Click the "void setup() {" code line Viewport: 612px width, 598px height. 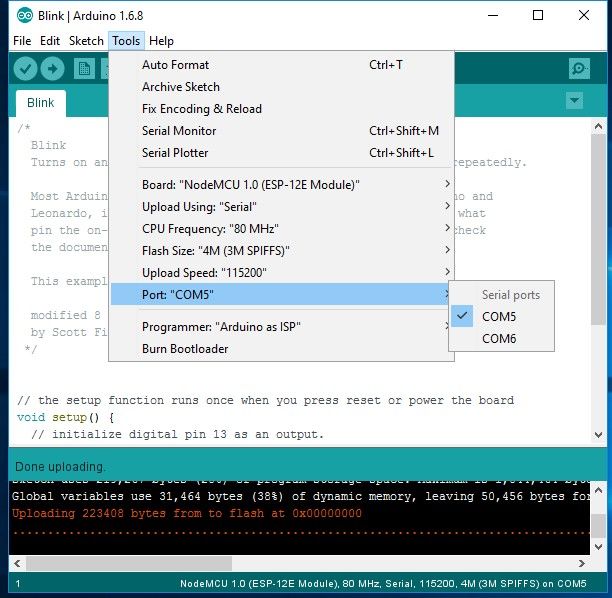(x=66, y=417)
